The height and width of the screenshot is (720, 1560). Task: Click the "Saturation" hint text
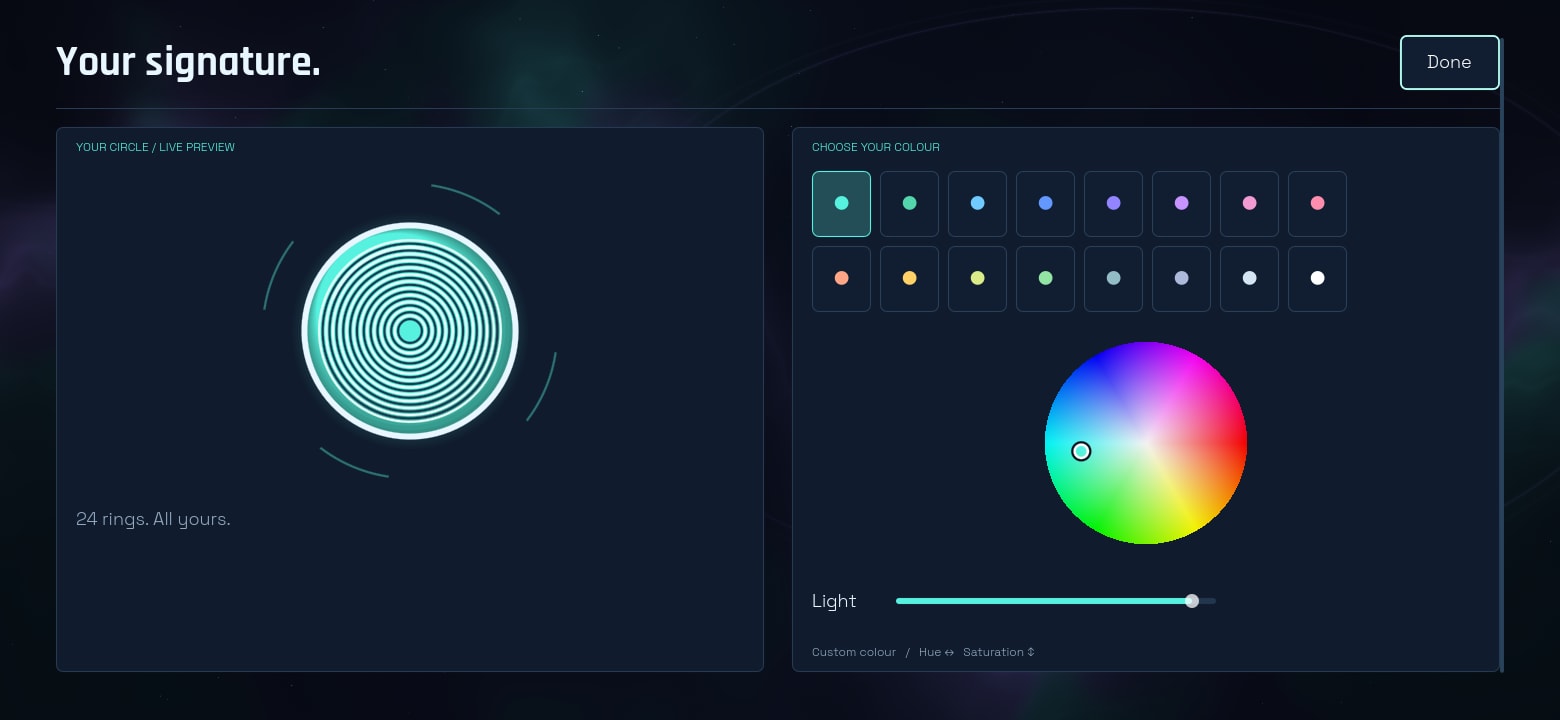[993, 652]
